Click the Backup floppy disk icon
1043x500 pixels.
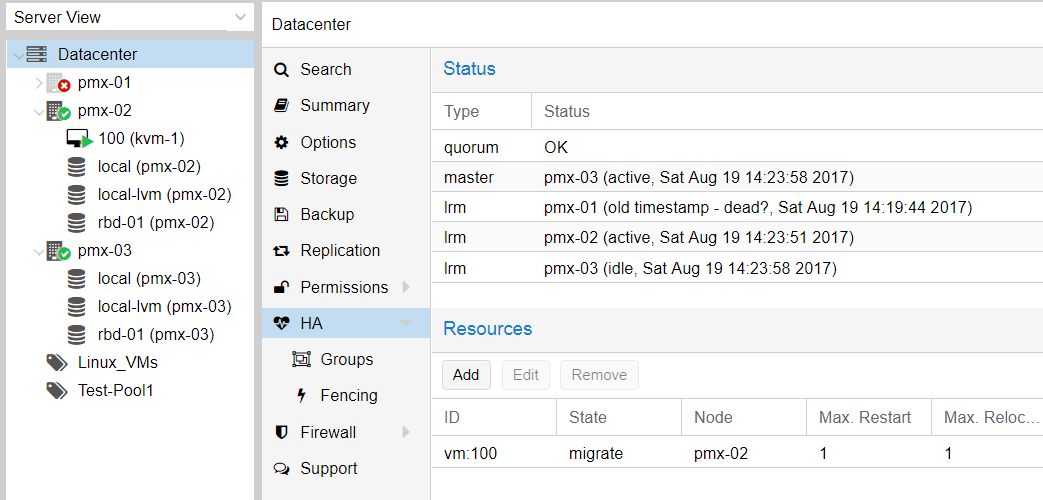click(281, 215)
